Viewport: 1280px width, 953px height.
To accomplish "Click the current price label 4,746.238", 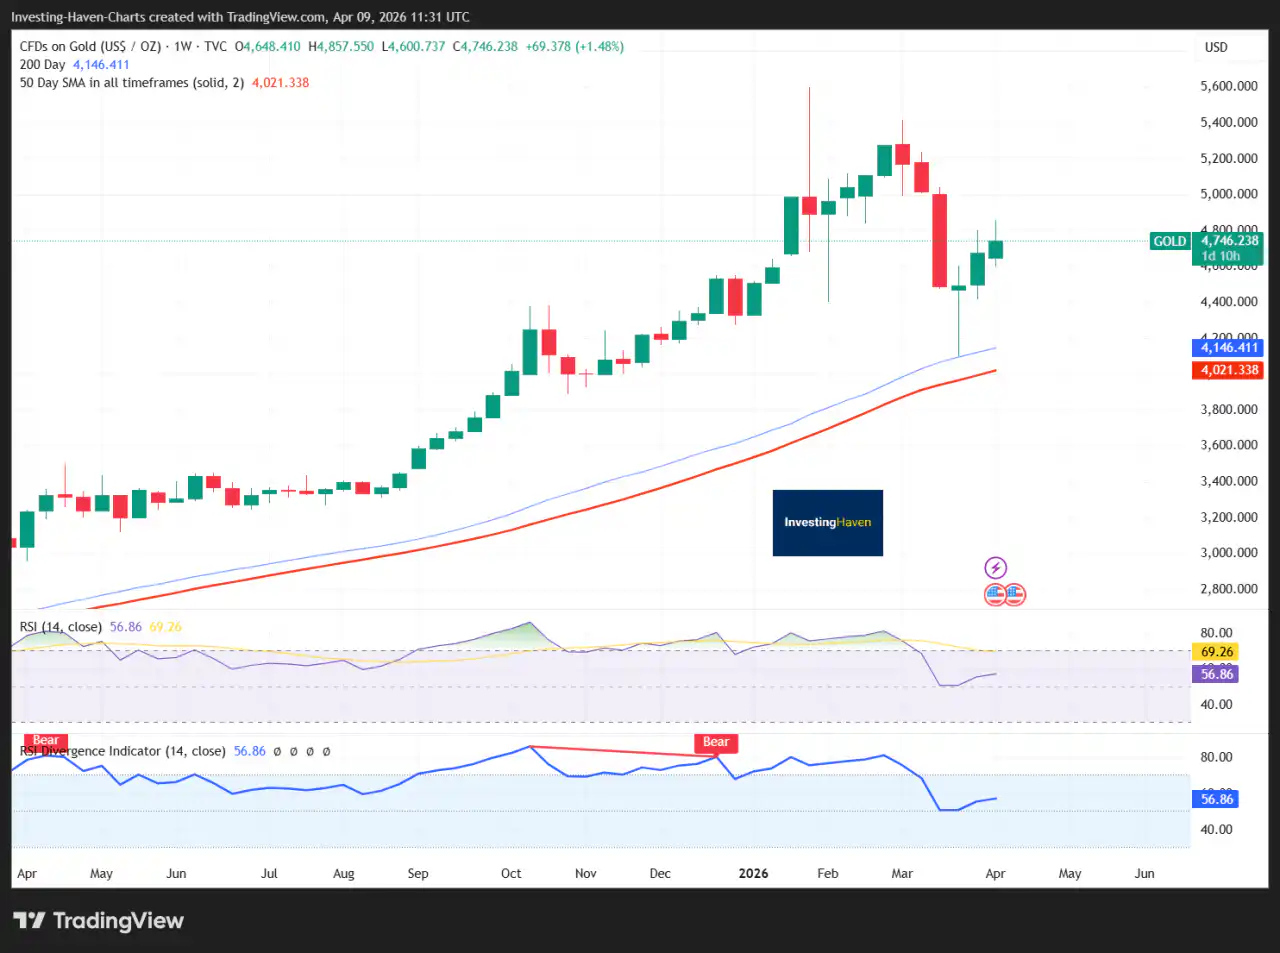I will tap(1229, 241).
